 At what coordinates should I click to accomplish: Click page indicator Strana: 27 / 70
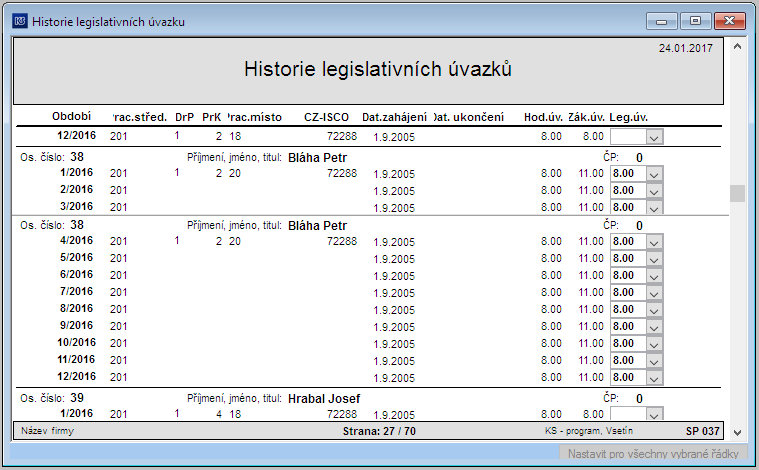point(379,431)
